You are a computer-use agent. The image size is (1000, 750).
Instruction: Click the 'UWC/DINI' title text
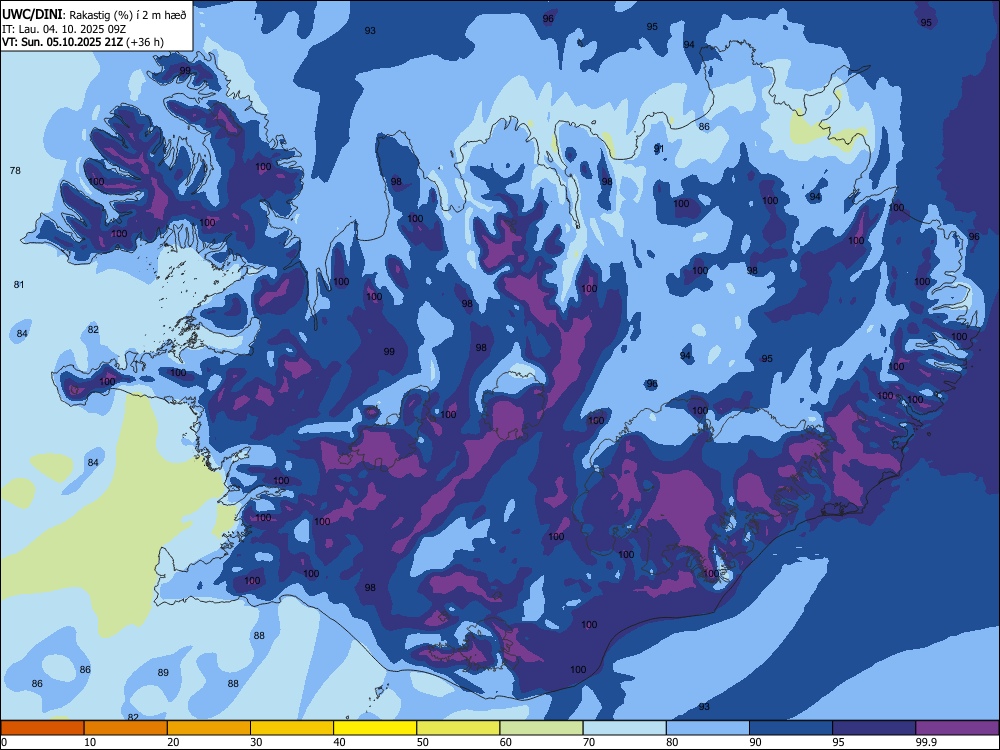click(x=33, y=14)
